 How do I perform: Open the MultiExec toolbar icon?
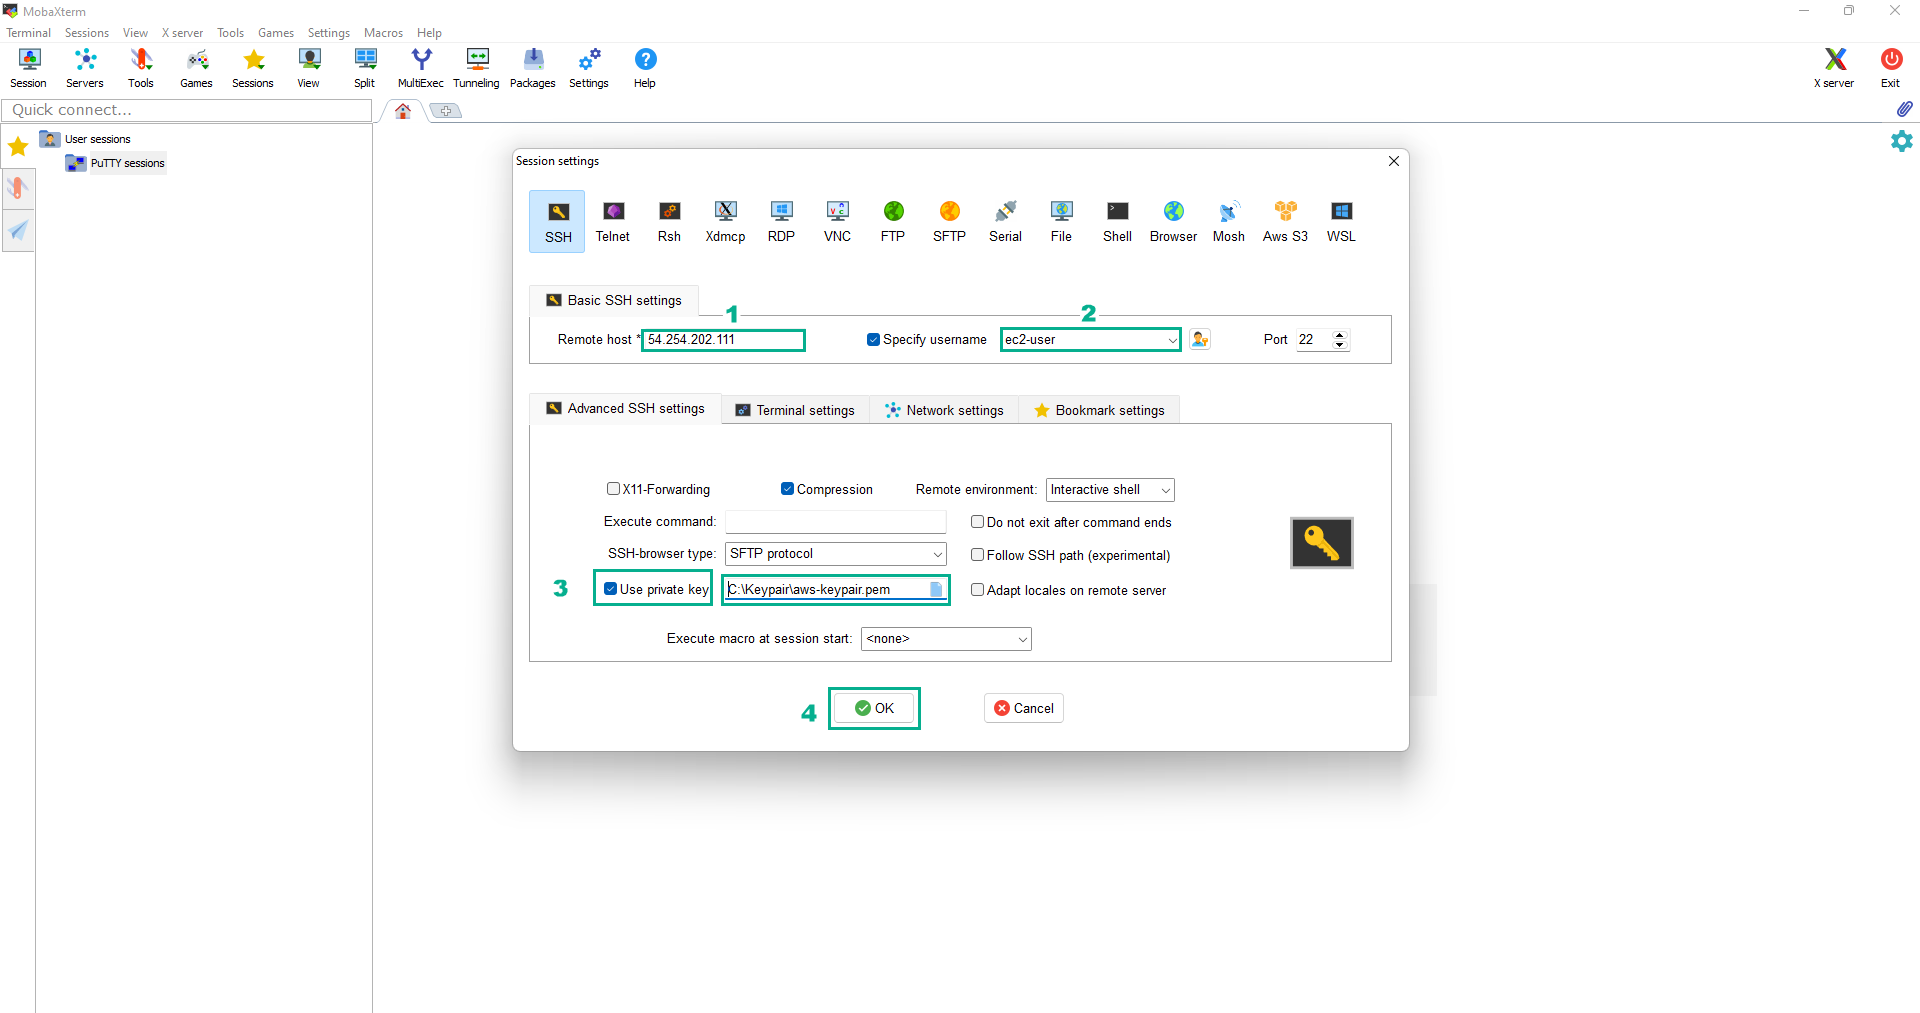[421, 69]
